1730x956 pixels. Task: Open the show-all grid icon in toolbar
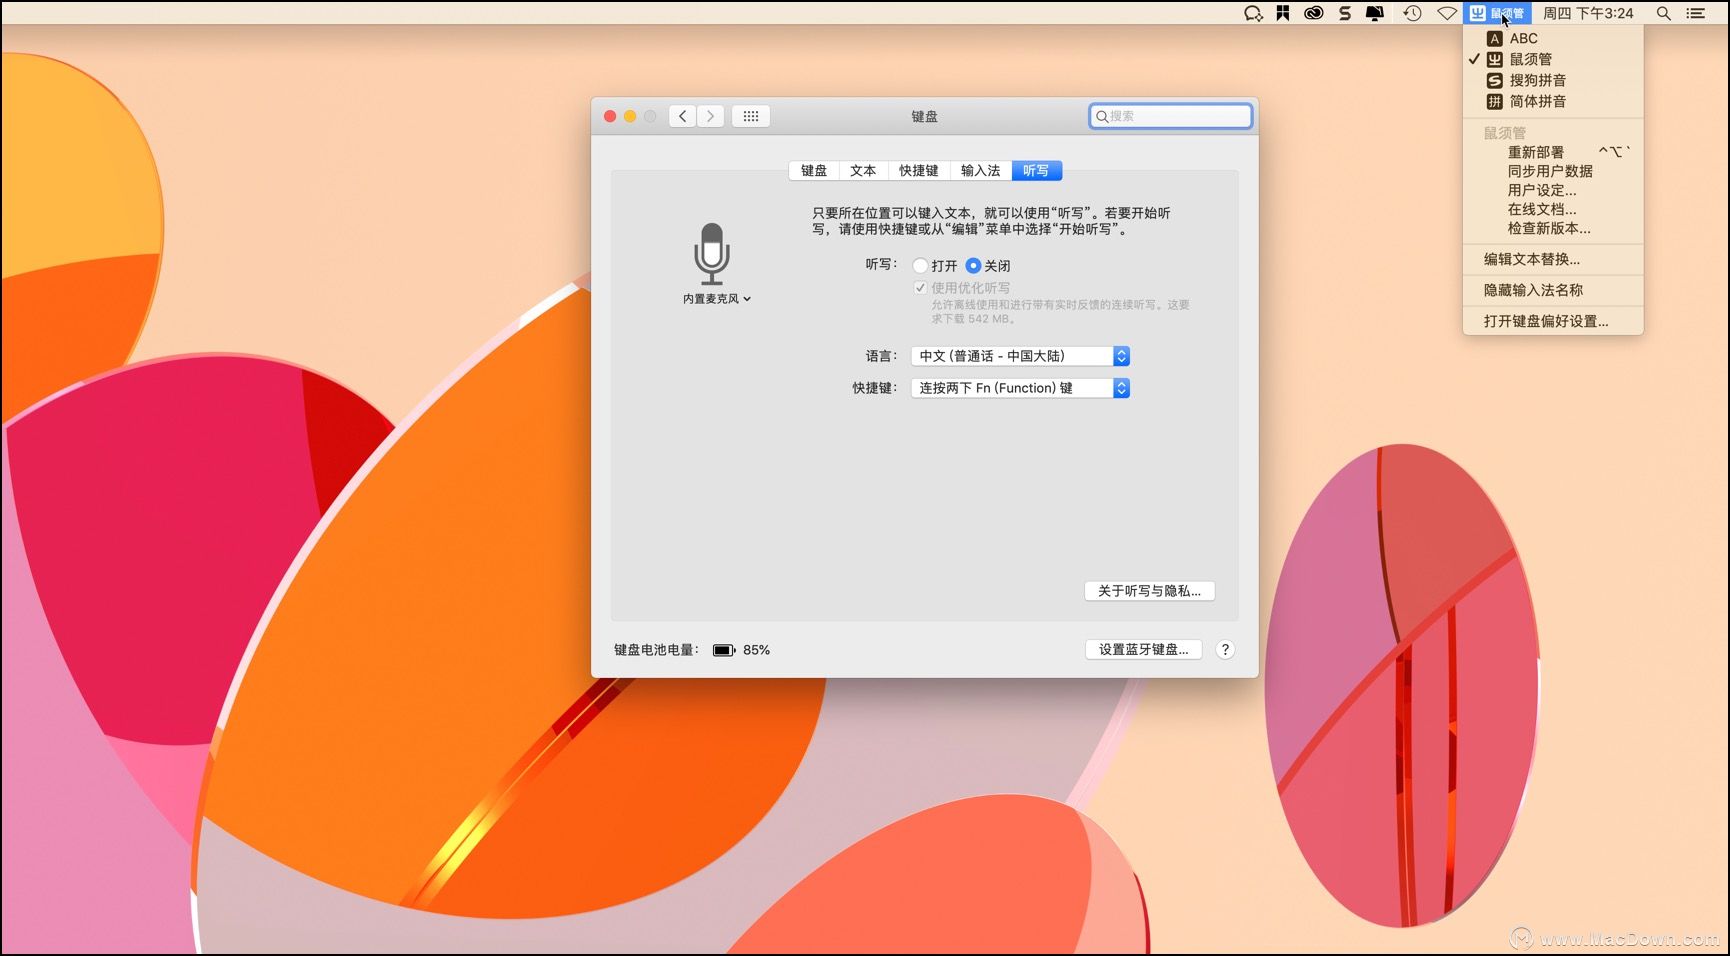click(x=751, y=116)
